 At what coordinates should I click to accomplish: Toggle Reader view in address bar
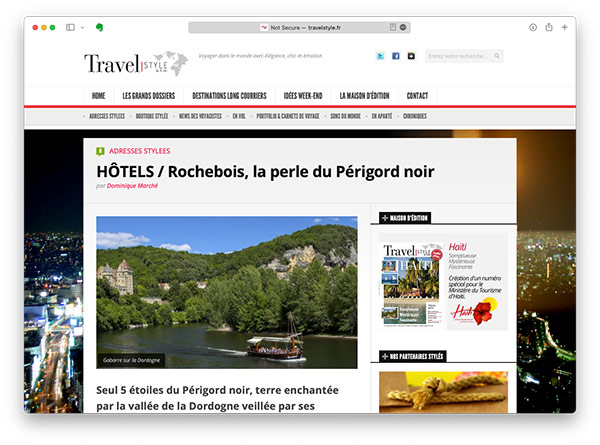coord(393,27)
